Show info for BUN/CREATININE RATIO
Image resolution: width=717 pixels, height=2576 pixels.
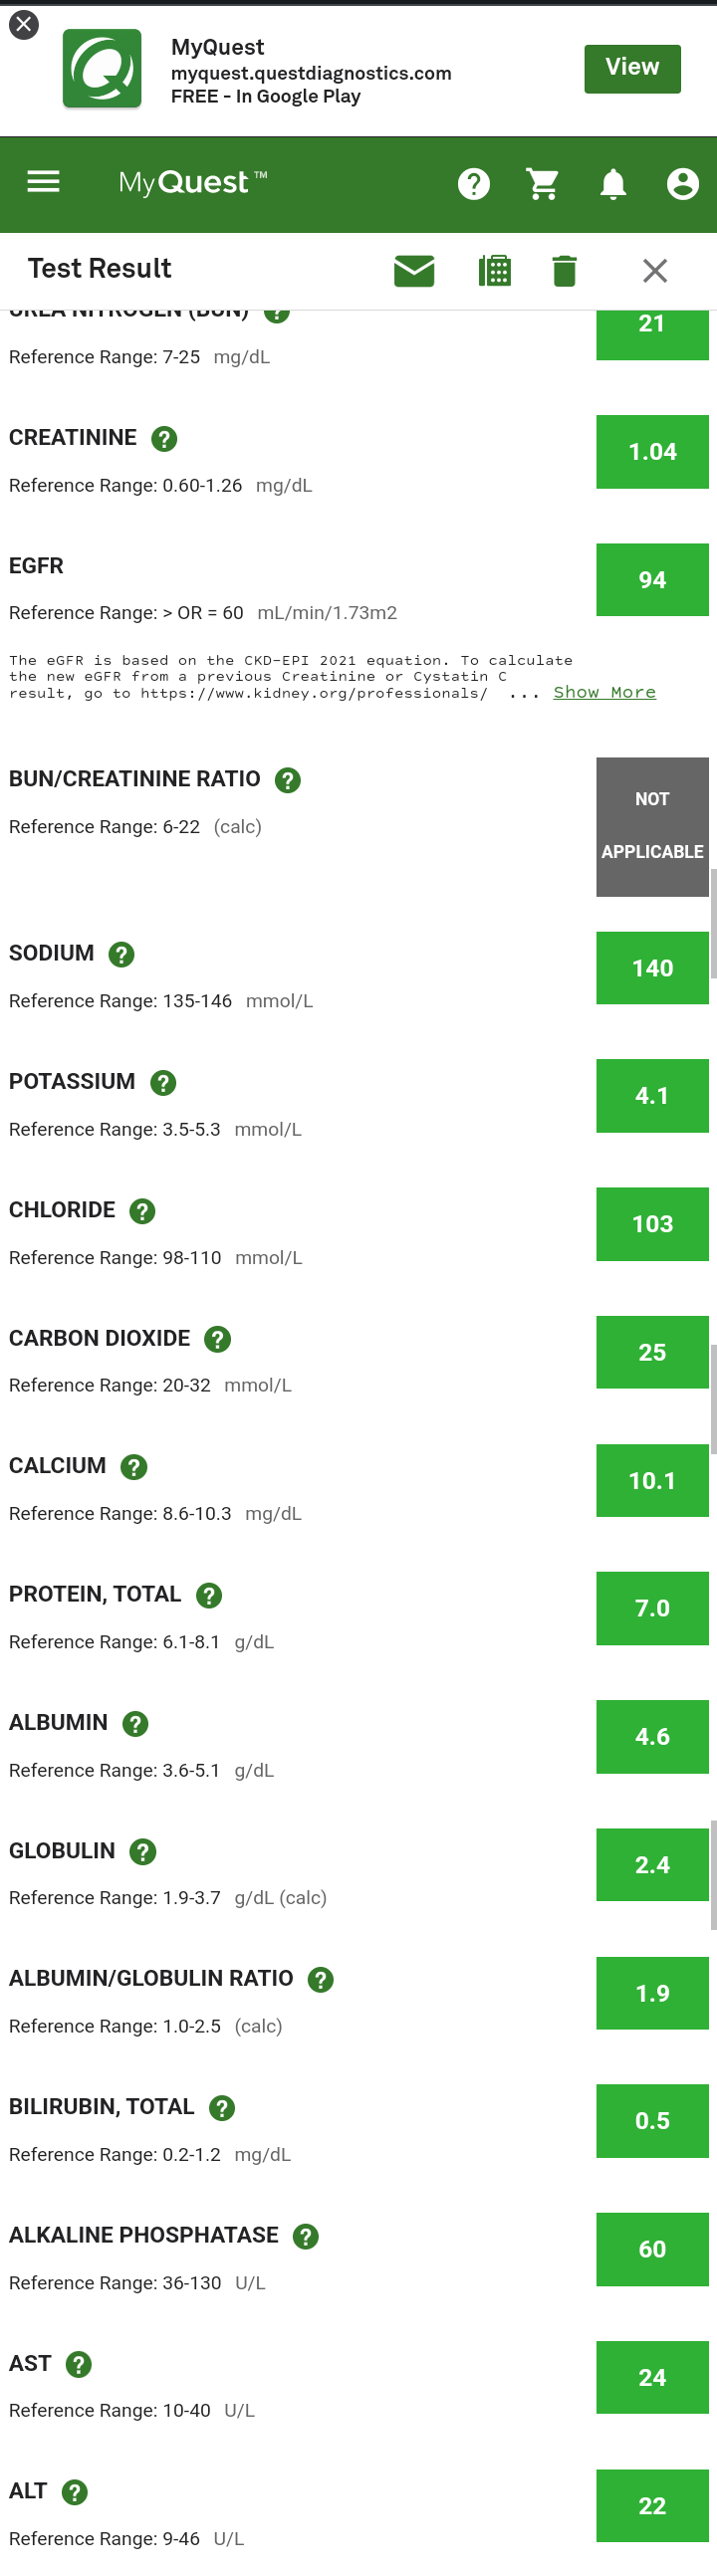click(x=288, y=780)
